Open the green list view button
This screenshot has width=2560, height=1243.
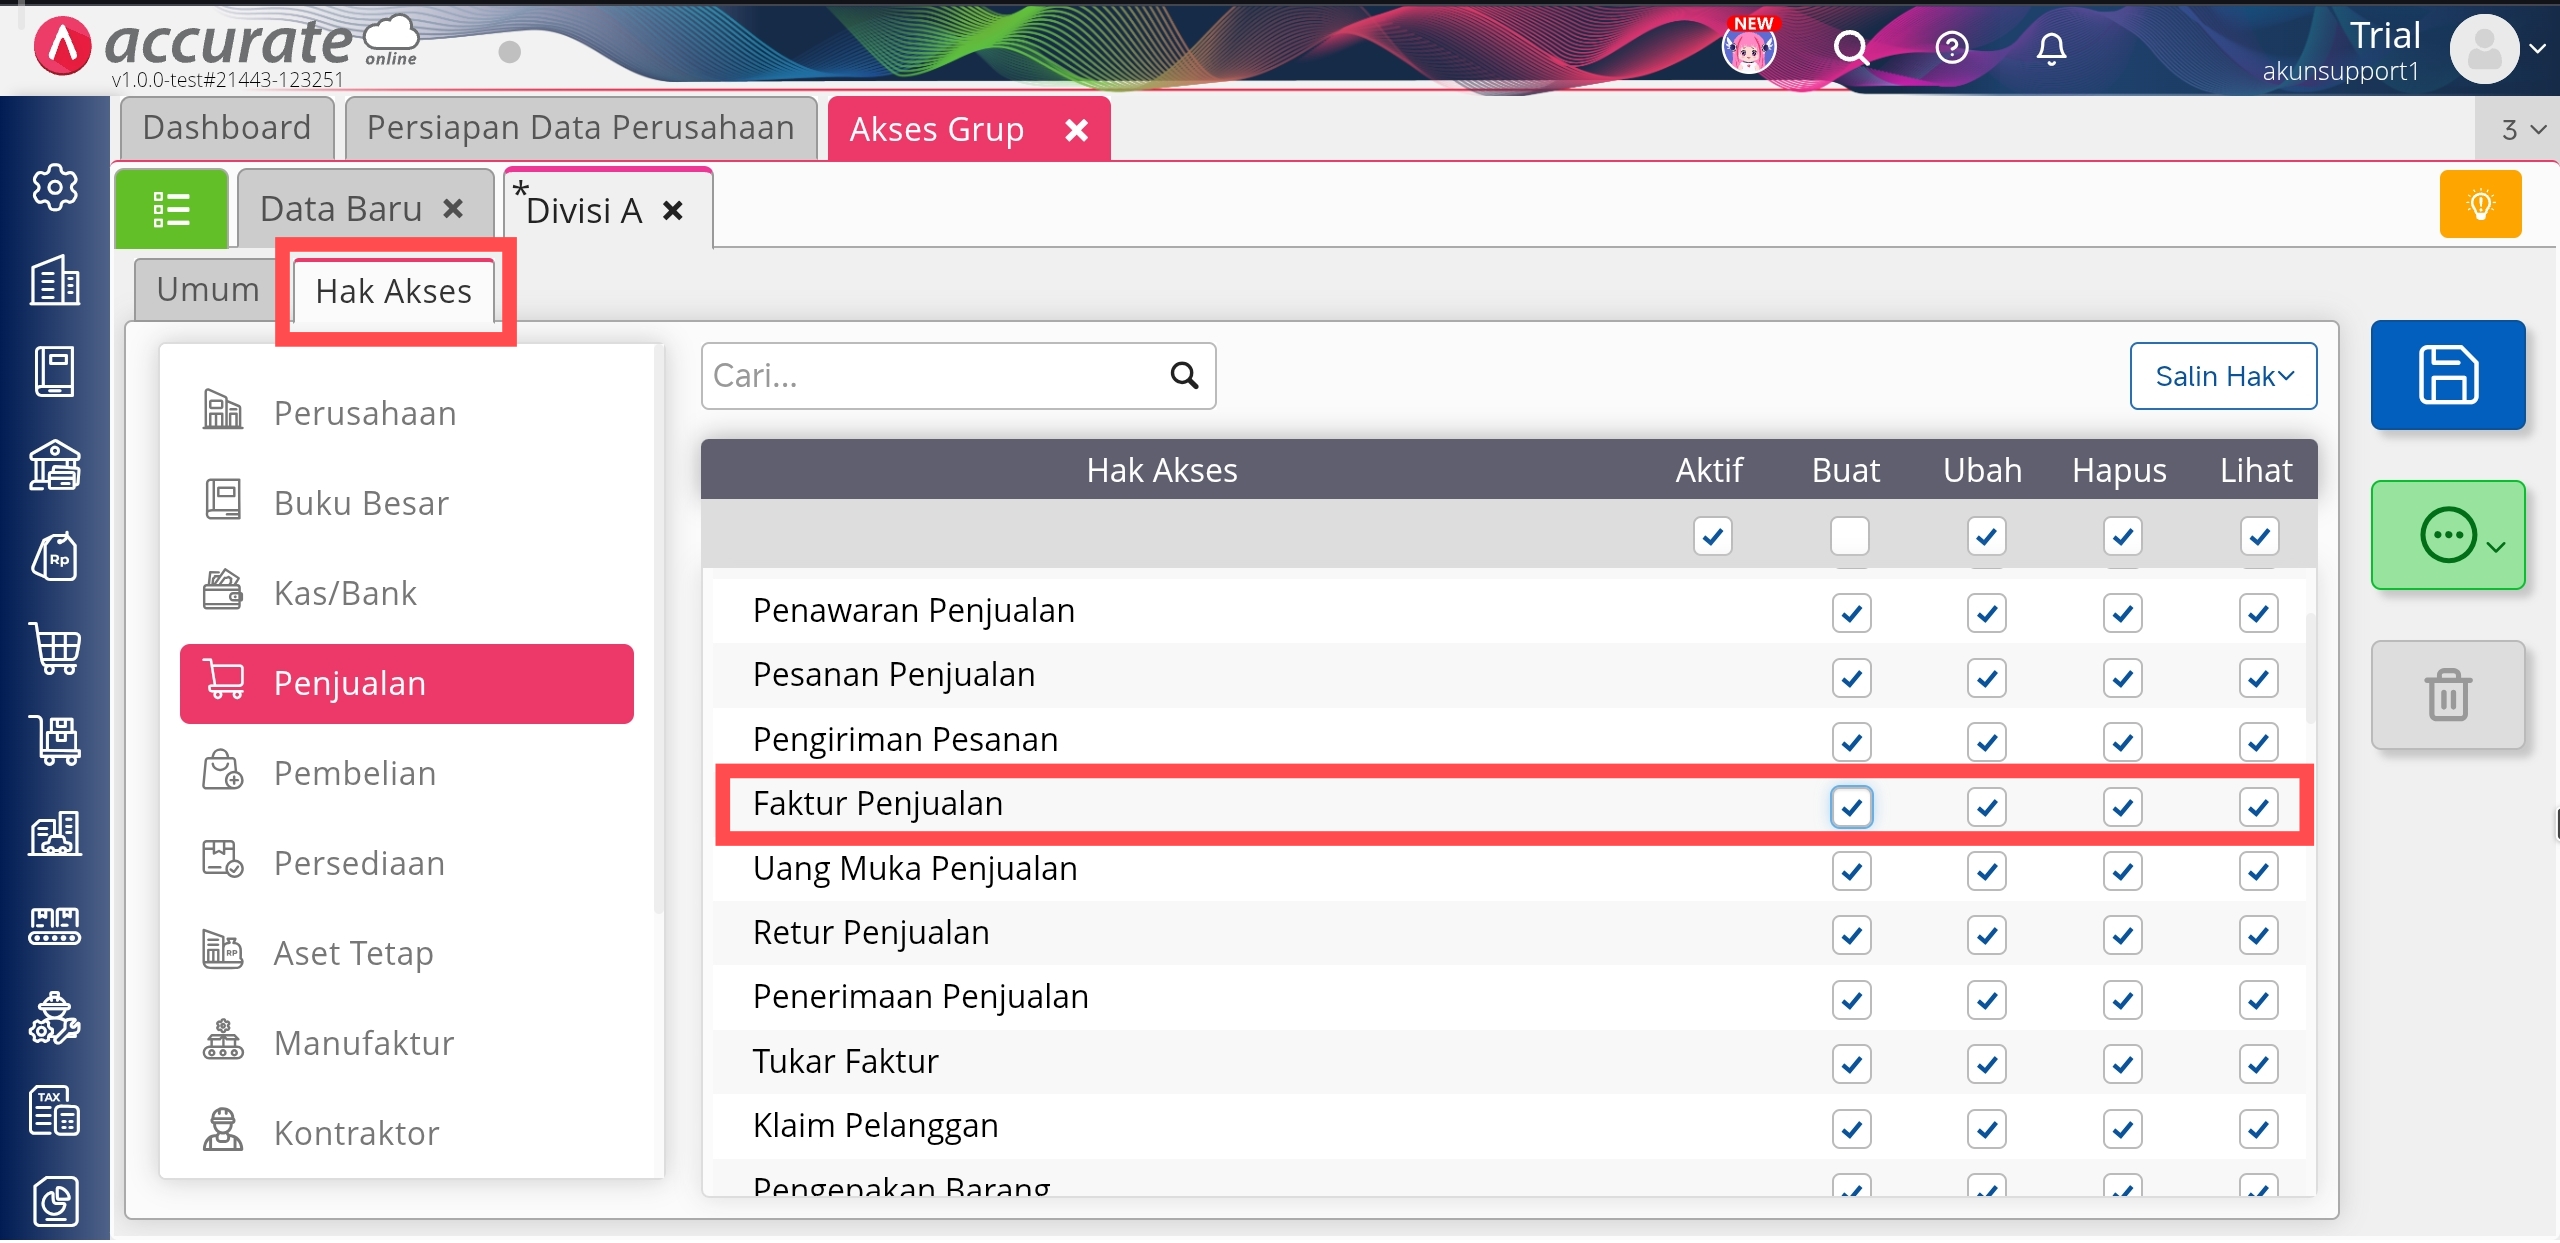click(x=171, y=209)
